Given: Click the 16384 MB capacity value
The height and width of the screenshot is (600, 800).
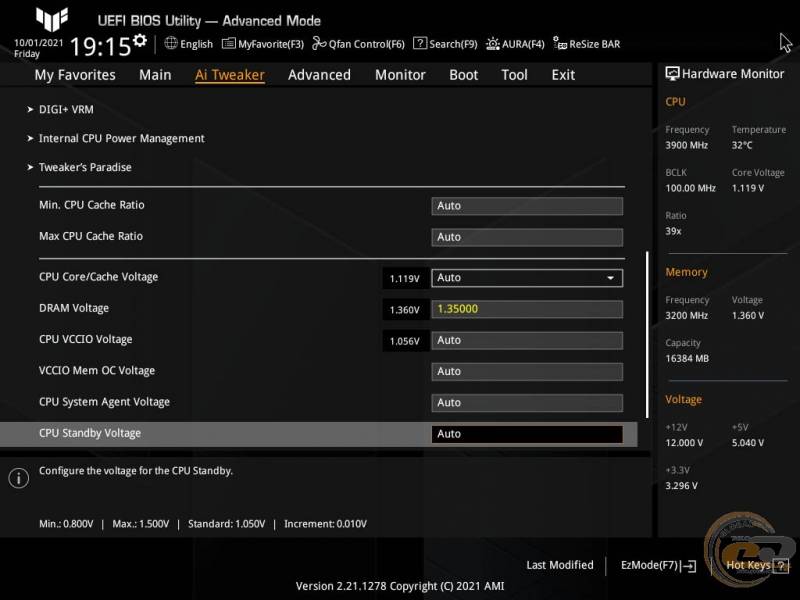Looking at the screenshot, I should tap(687, 359).
